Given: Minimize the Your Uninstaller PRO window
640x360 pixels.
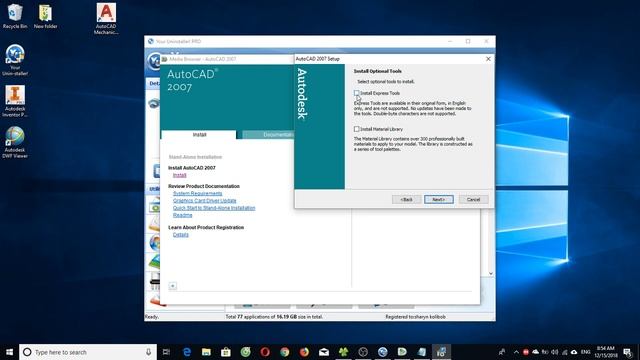Looking at the screenshot, I should (450, 41).
